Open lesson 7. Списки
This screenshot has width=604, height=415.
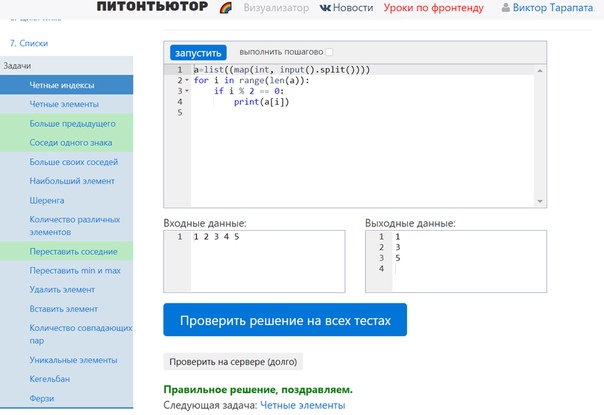[x=29, y=43]
